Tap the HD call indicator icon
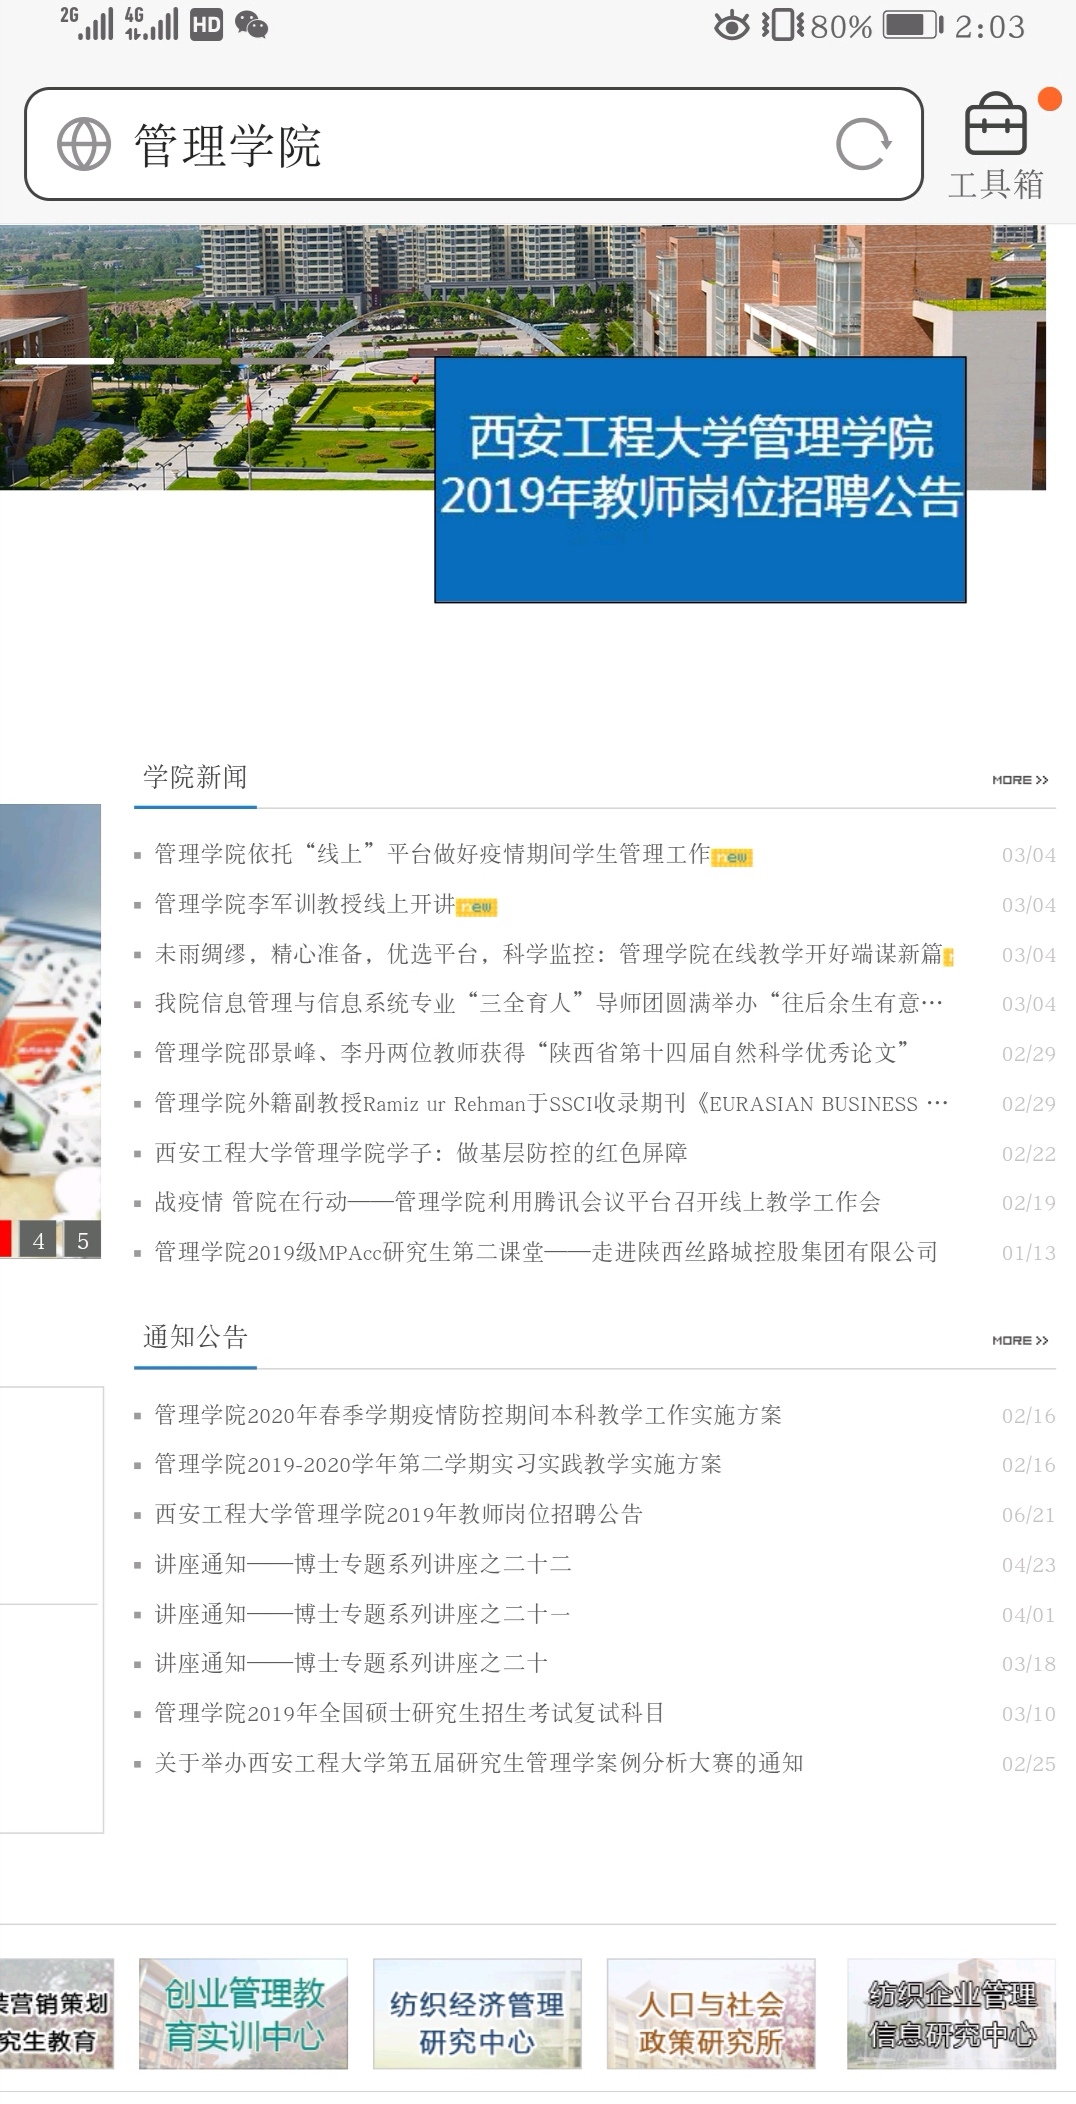The image size is (1076, 2104). (206, 25)
